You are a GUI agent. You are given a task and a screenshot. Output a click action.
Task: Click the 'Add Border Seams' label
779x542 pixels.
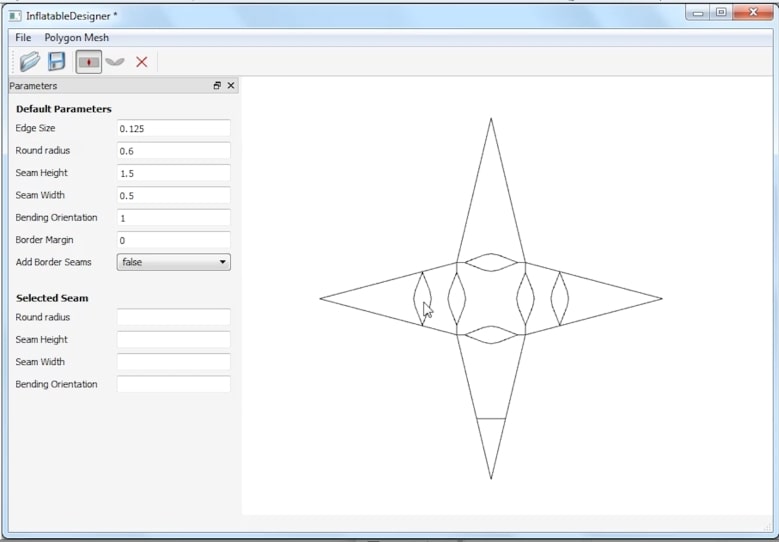(54, 262)
